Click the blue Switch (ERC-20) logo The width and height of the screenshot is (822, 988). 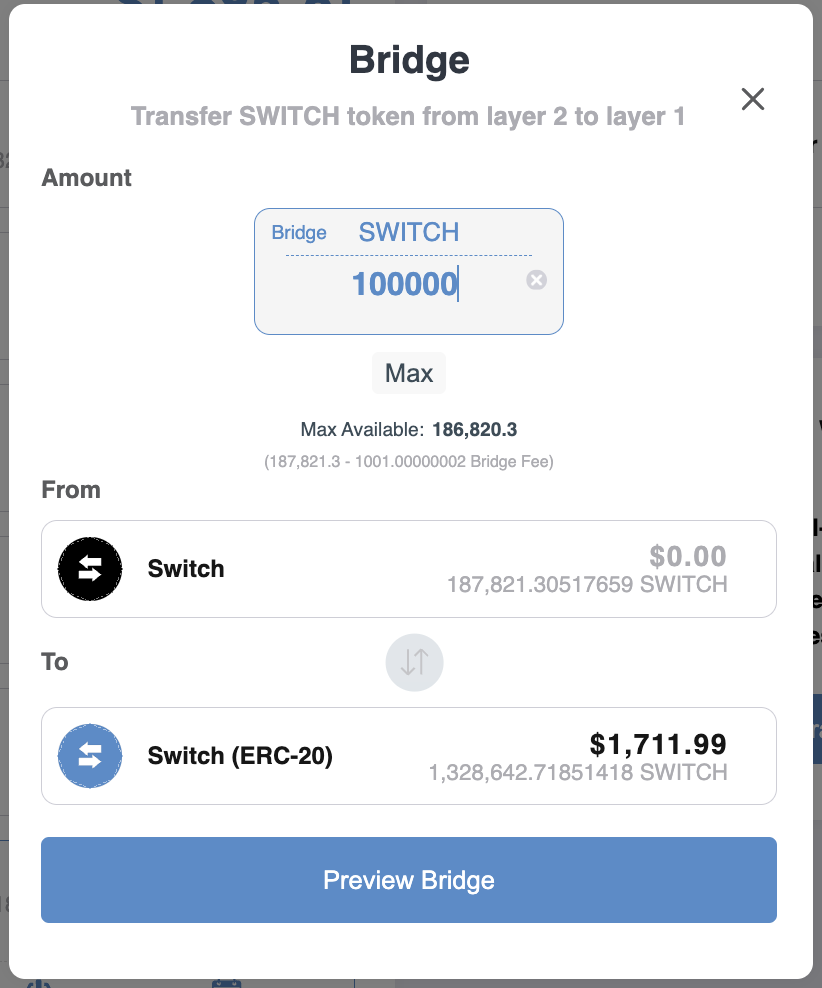(90, 756)
